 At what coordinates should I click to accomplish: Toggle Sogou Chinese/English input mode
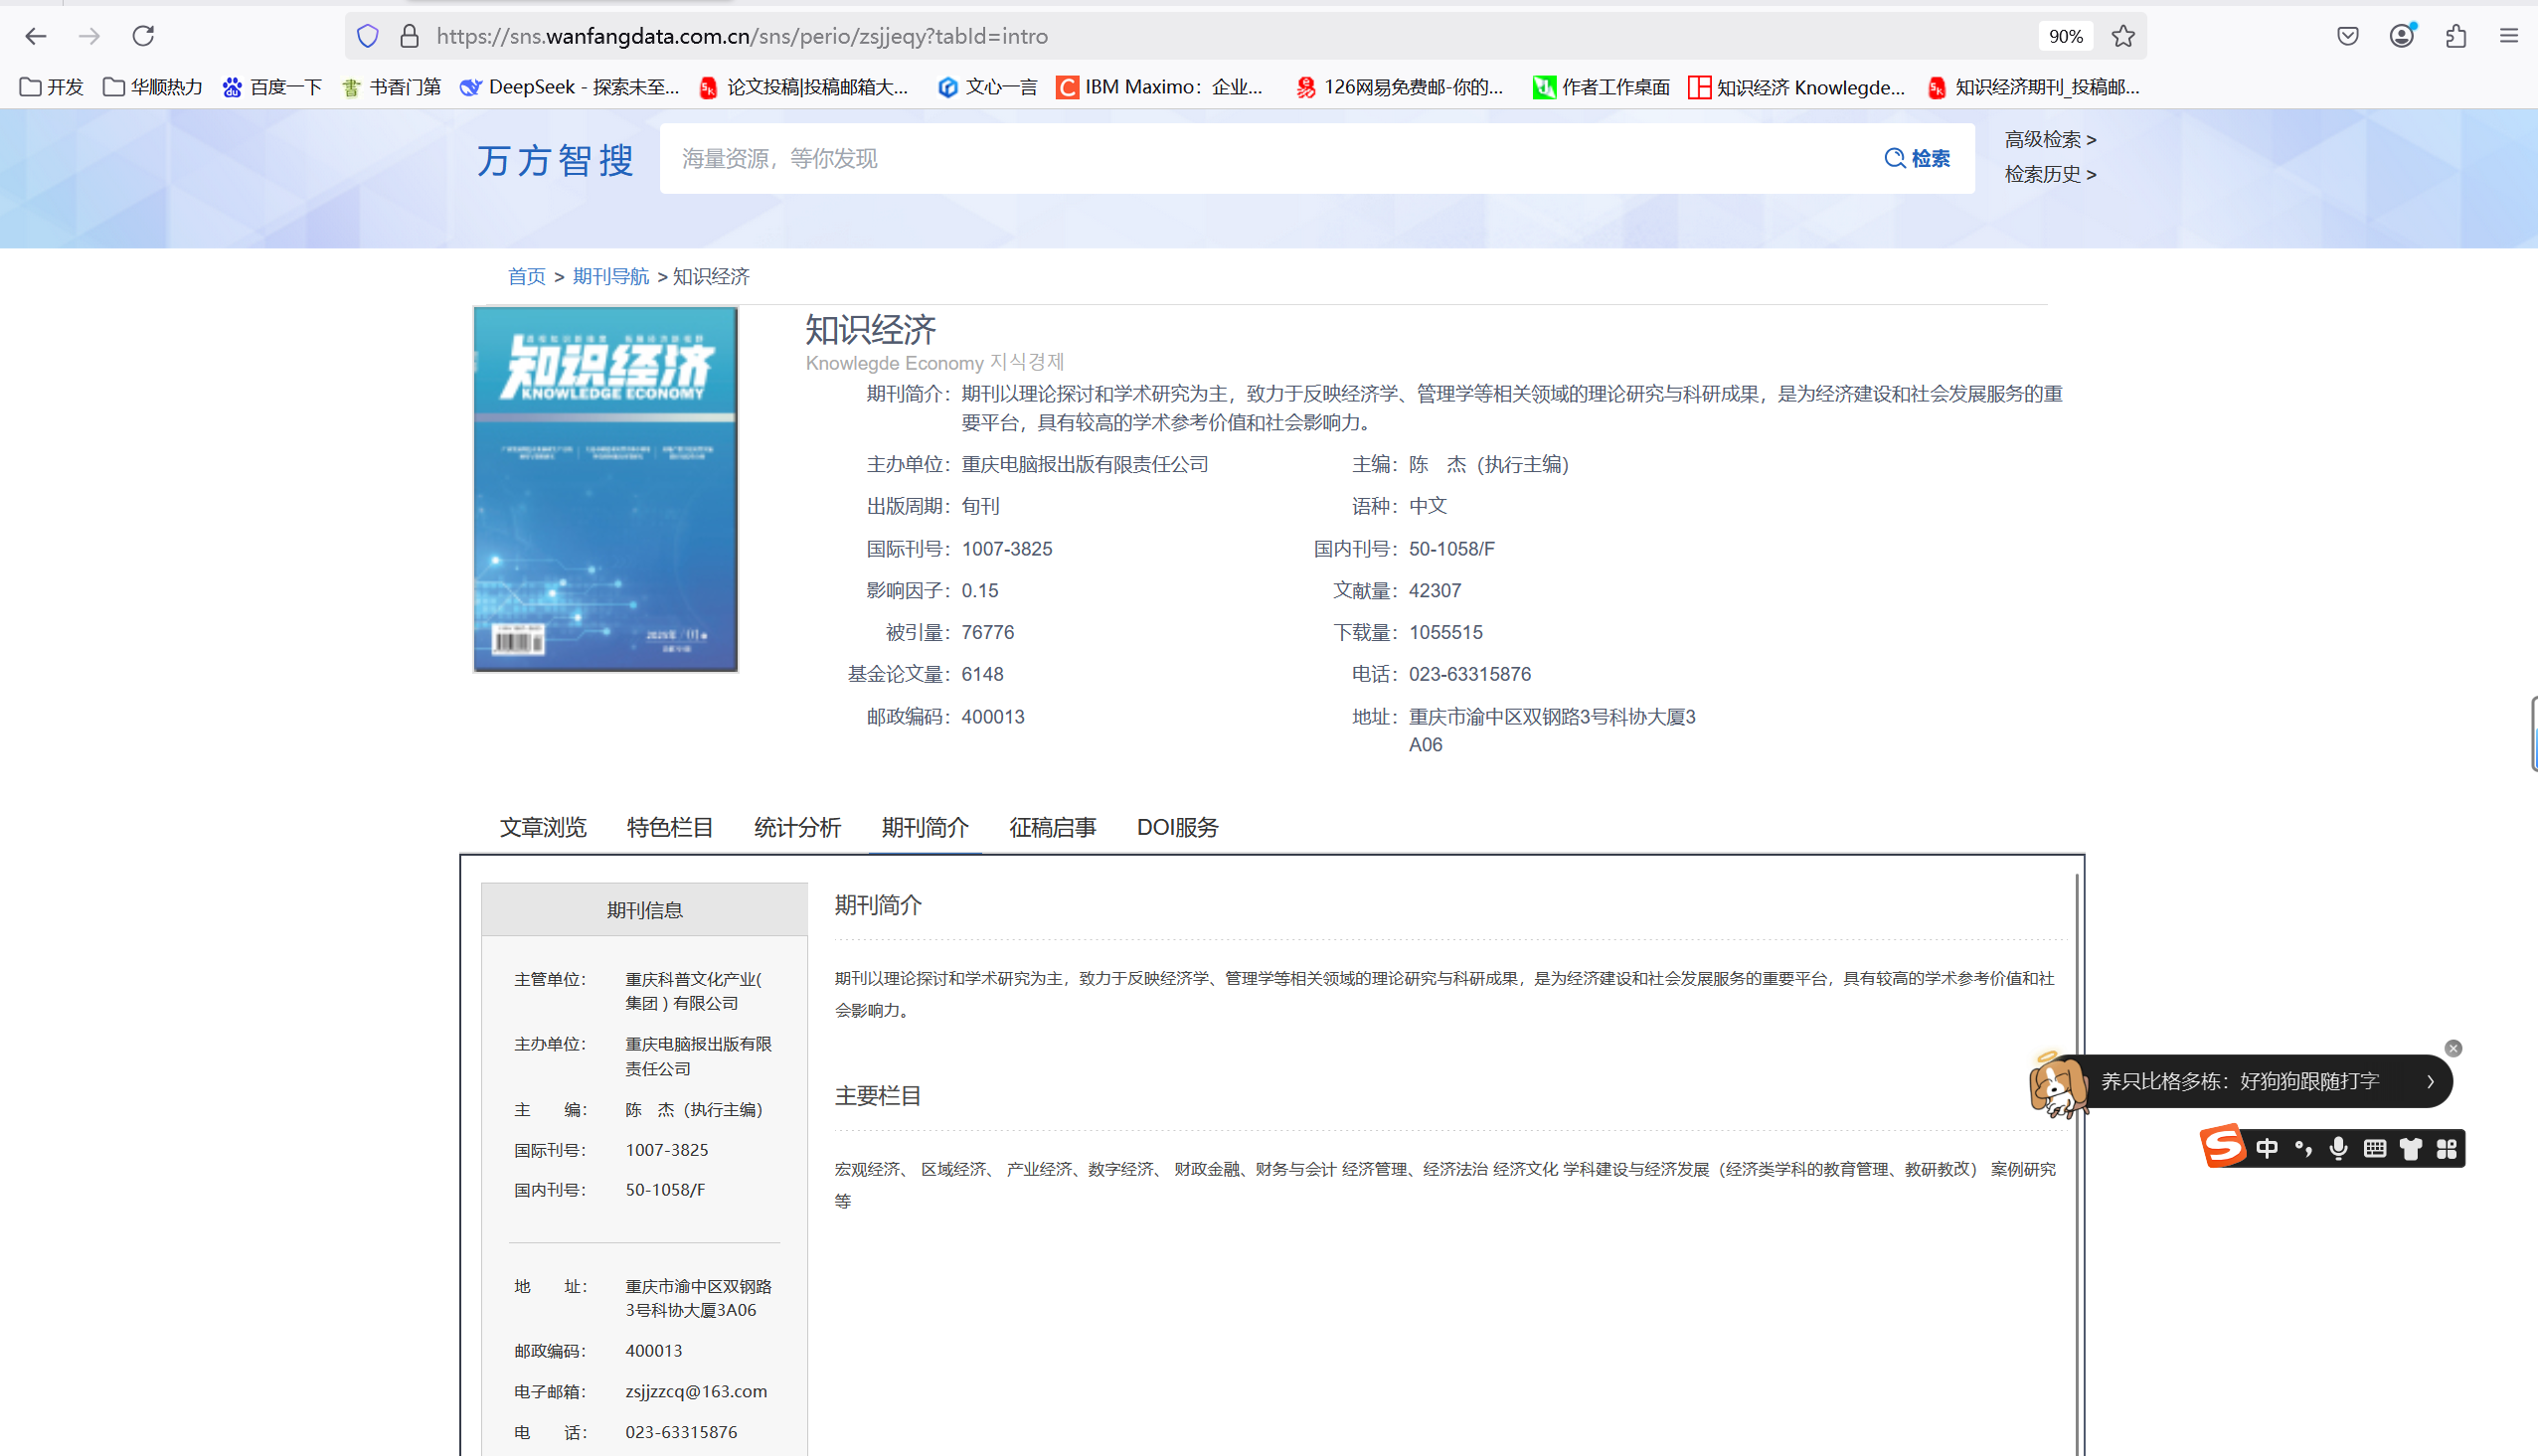pos(2267,1148)
